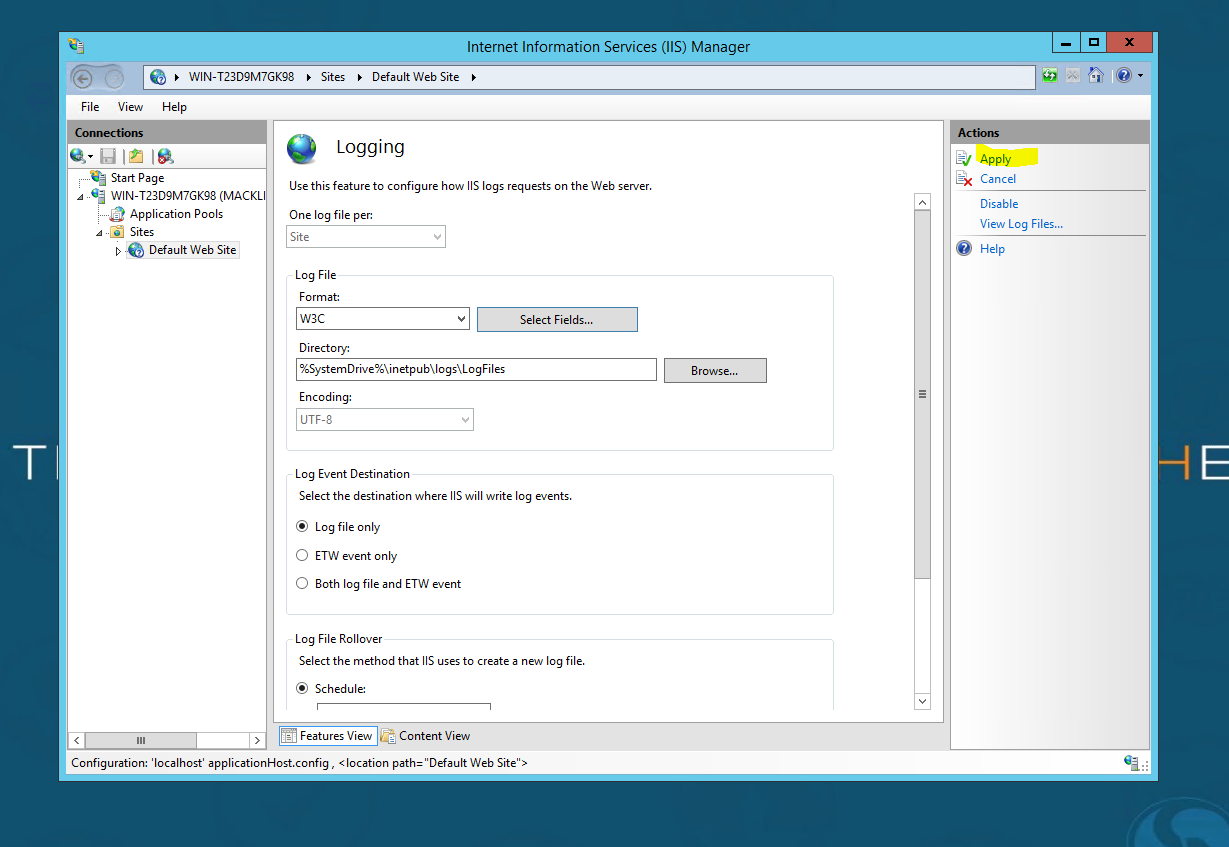1229x847 pixels.
Task: Click the scroll down arrow of Logging pane
Action: pos(922,702)
